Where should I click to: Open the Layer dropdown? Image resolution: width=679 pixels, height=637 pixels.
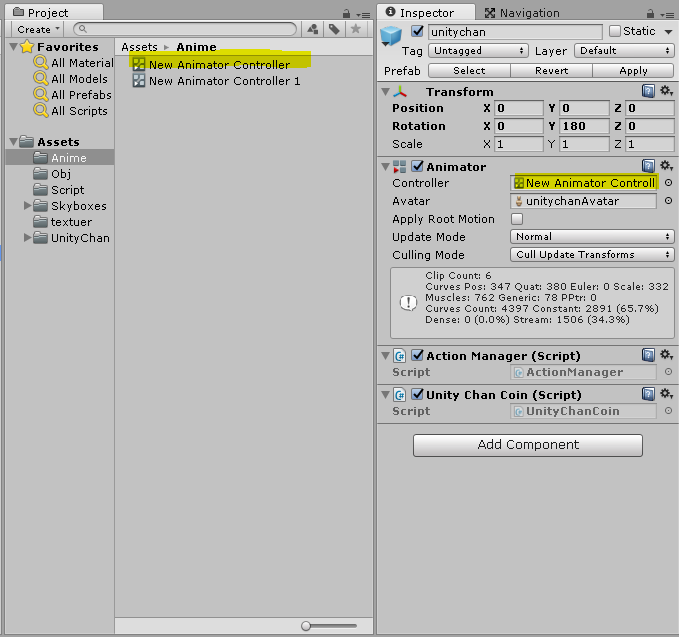click(x=624, y=51)
